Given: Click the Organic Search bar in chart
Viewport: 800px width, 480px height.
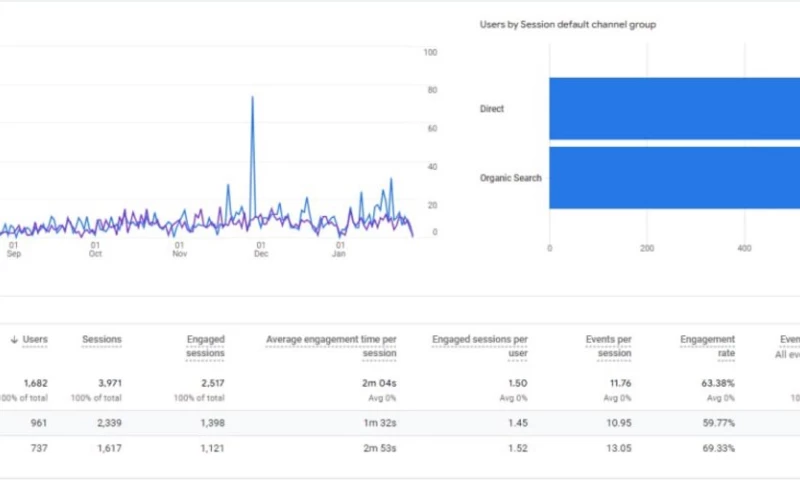Looking at the screenshot, I should tap(674, 178).
